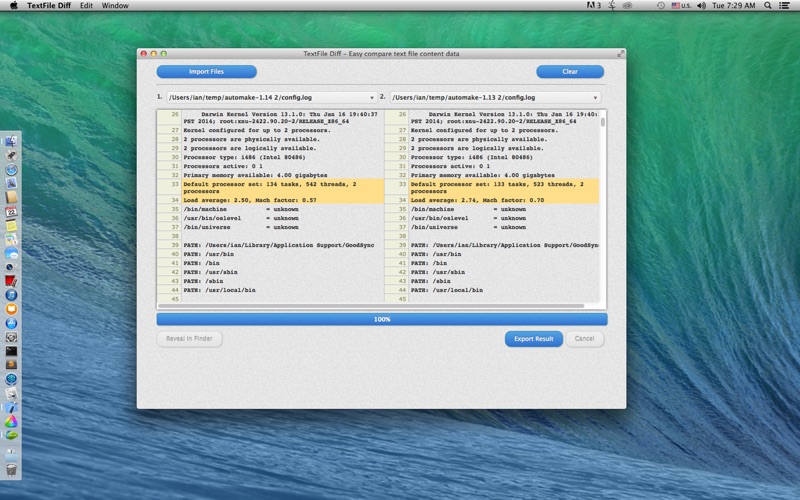Click left pane 'Load average: 2.50' line

pyautogui.click(x=250, y=200)
